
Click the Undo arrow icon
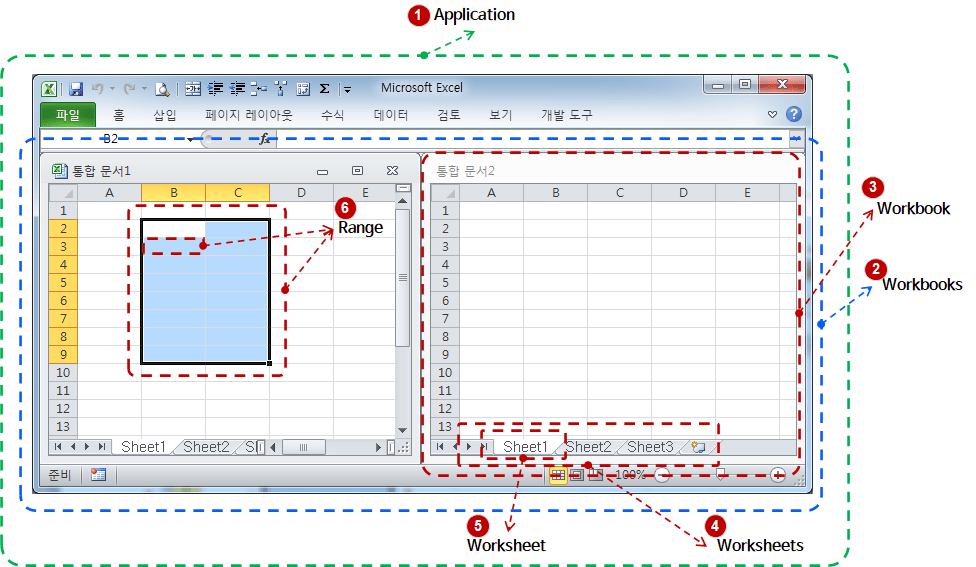pos(98,89)
